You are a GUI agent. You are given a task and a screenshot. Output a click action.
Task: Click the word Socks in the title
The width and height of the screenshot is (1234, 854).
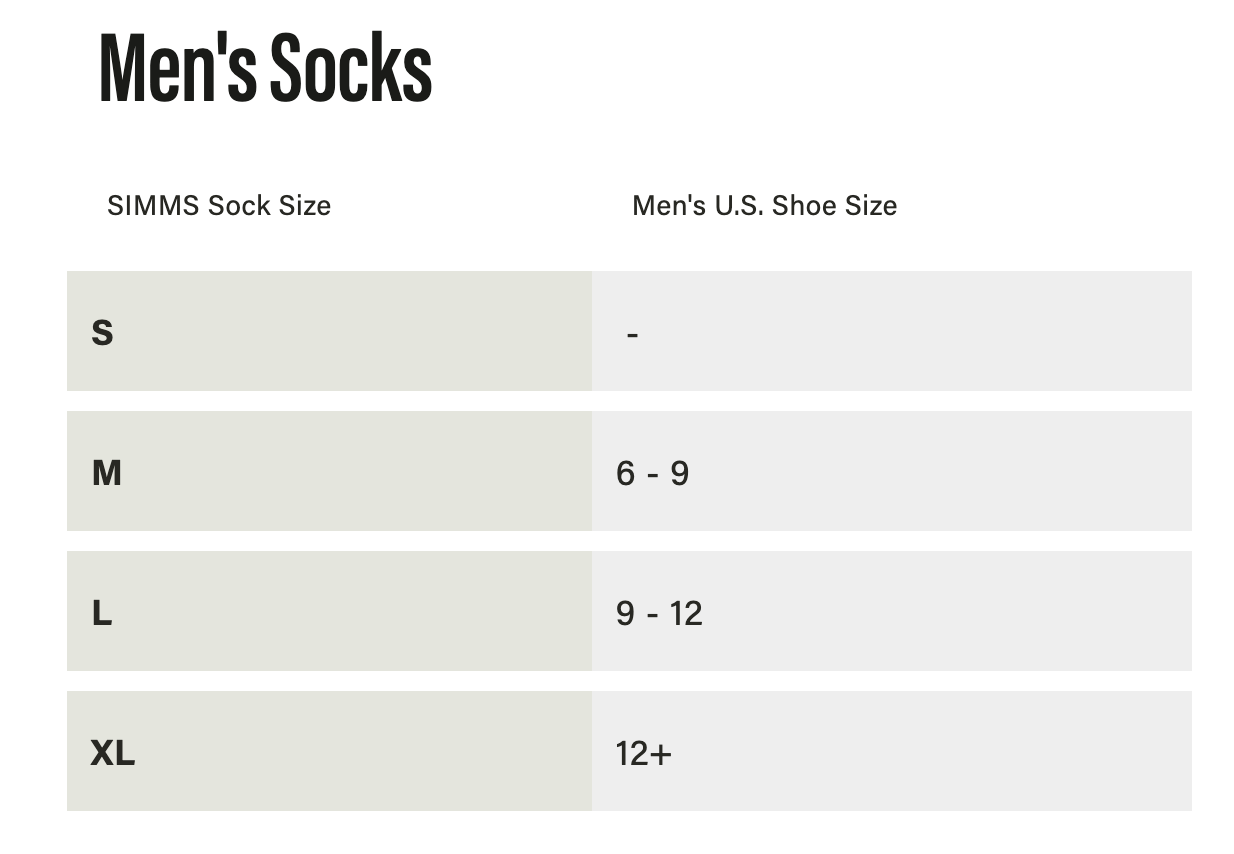click(350, 68)
